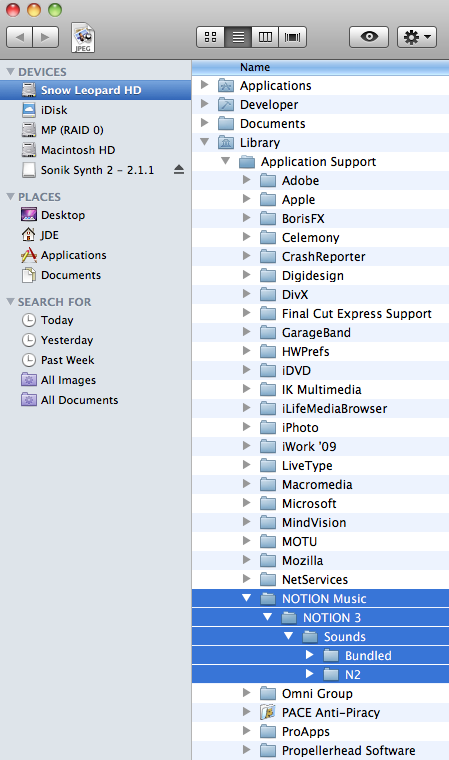
Task: Expand the Bundled folder
Action: click(x=310, y=655)
